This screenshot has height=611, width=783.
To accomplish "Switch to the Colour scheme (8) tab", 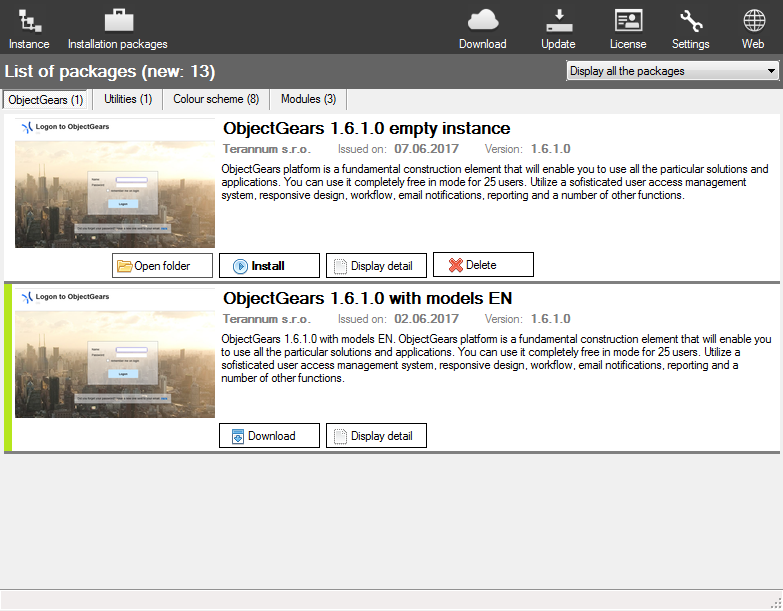I will 216,99.
